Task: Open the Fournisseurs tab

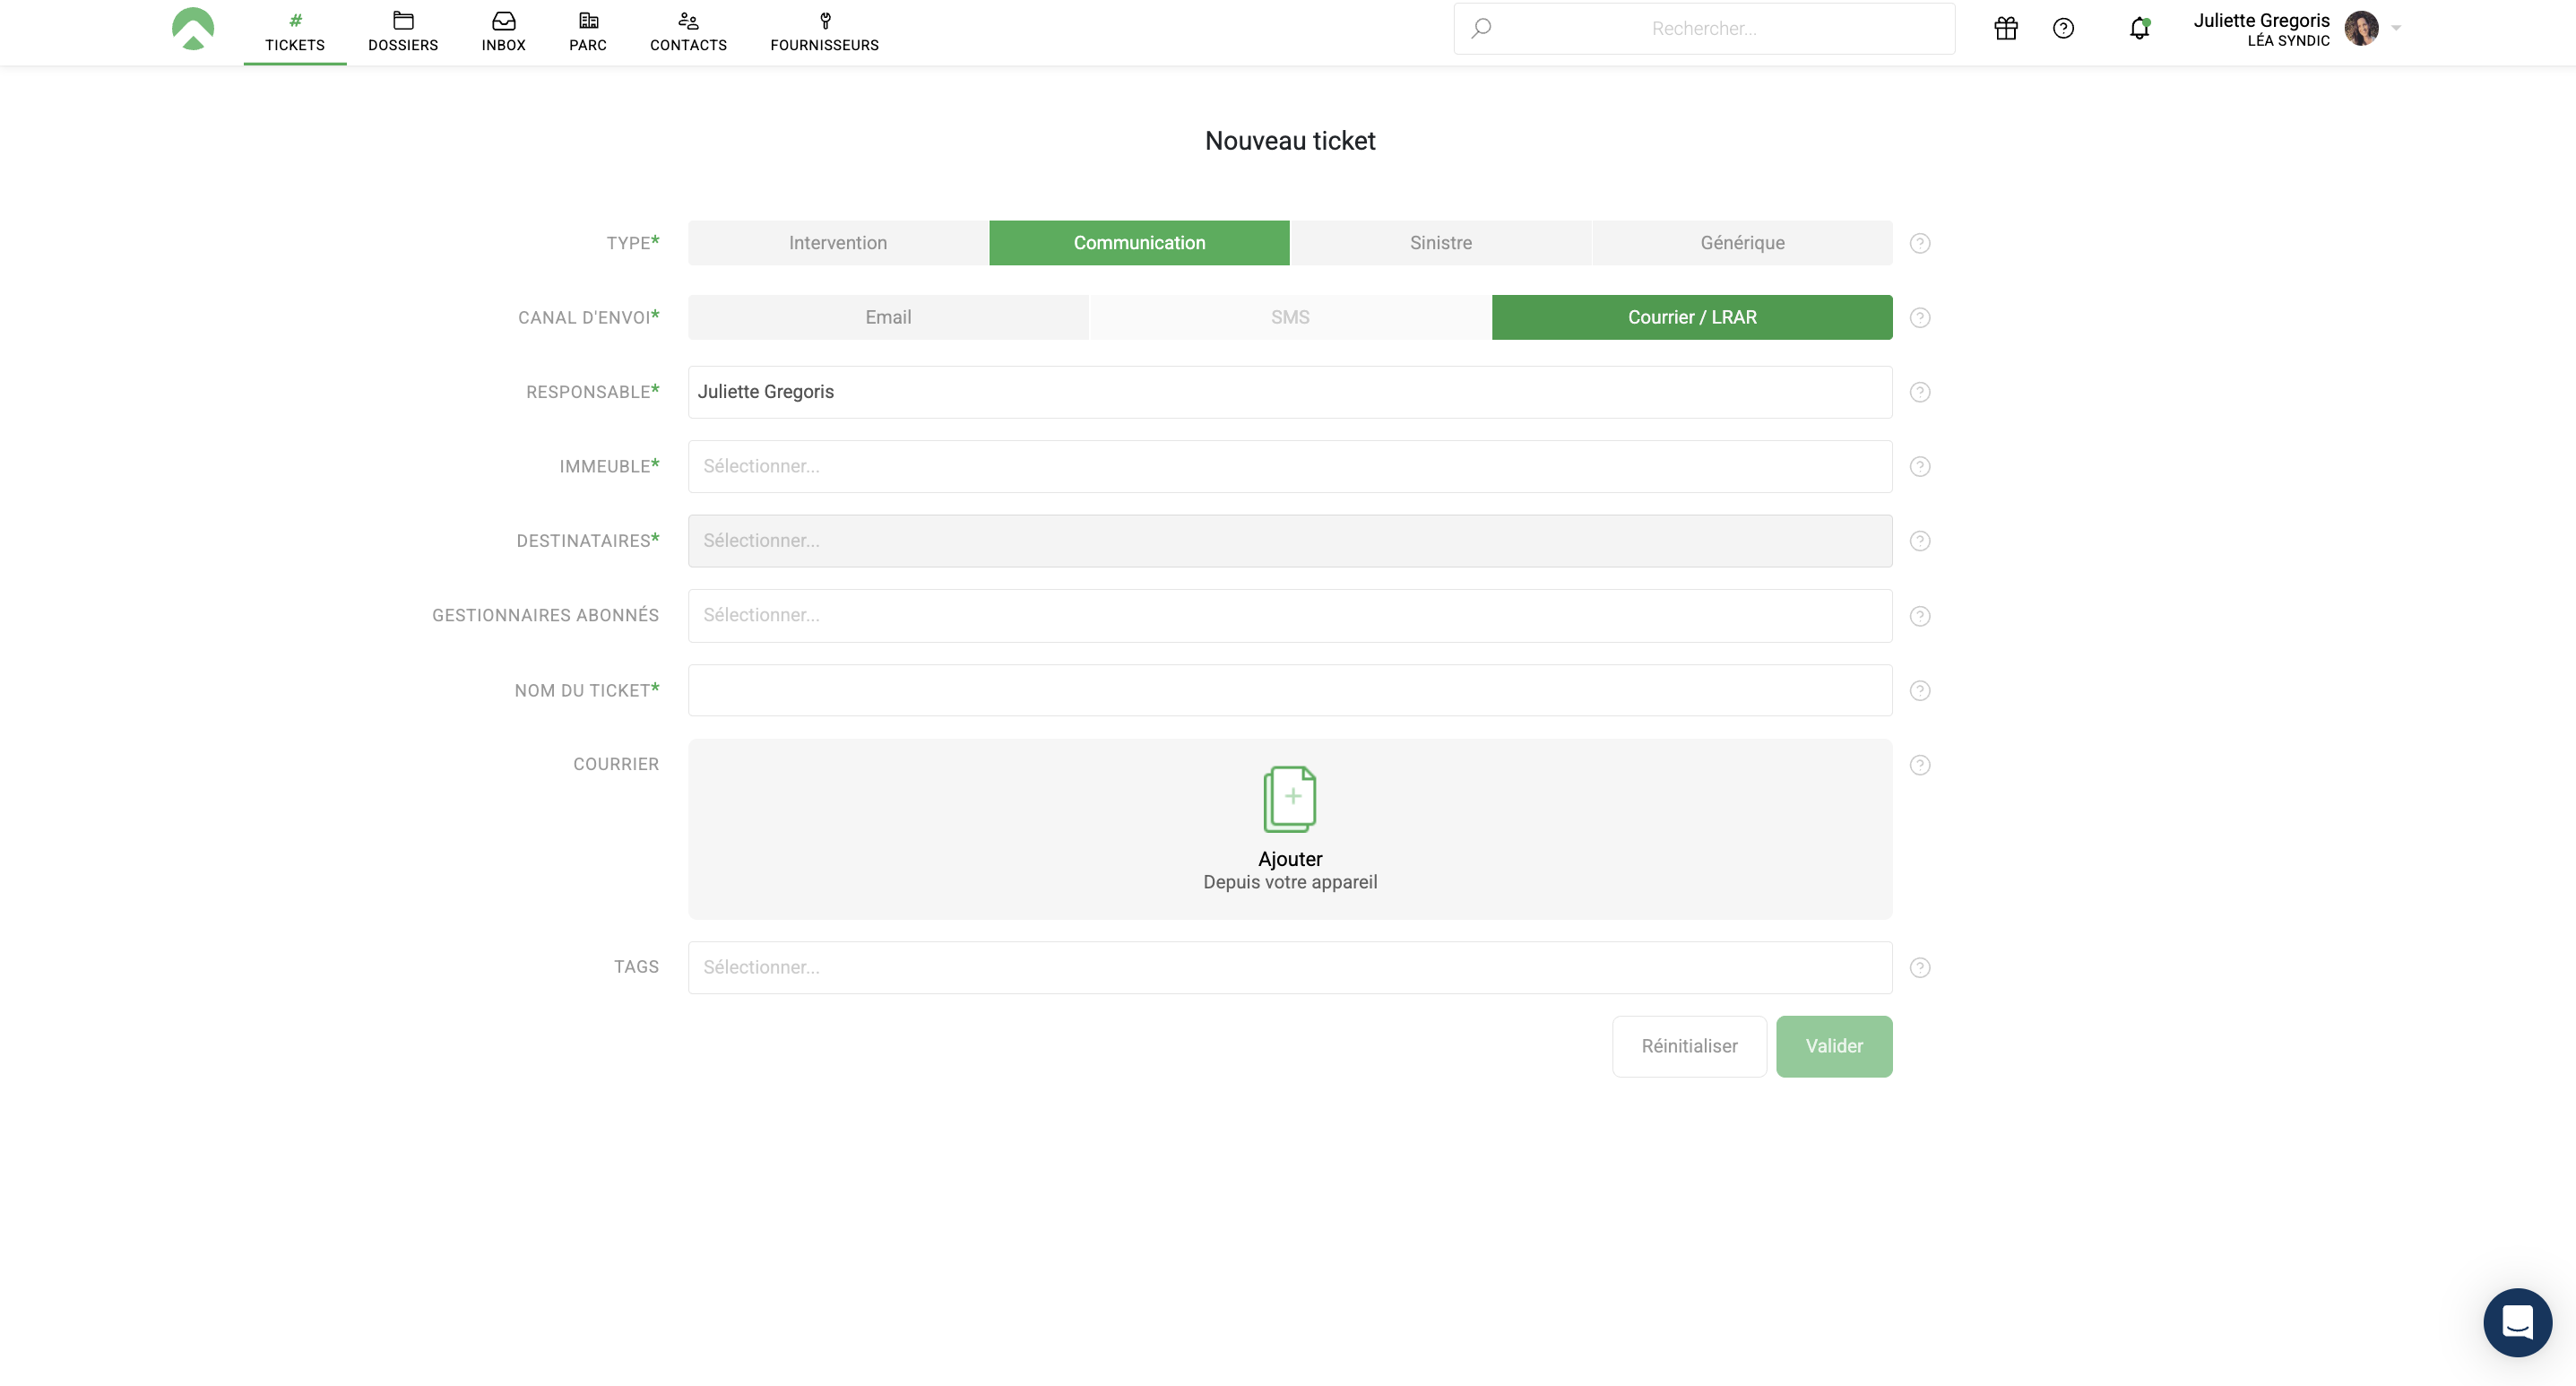Action: click(x=824, y=32)
